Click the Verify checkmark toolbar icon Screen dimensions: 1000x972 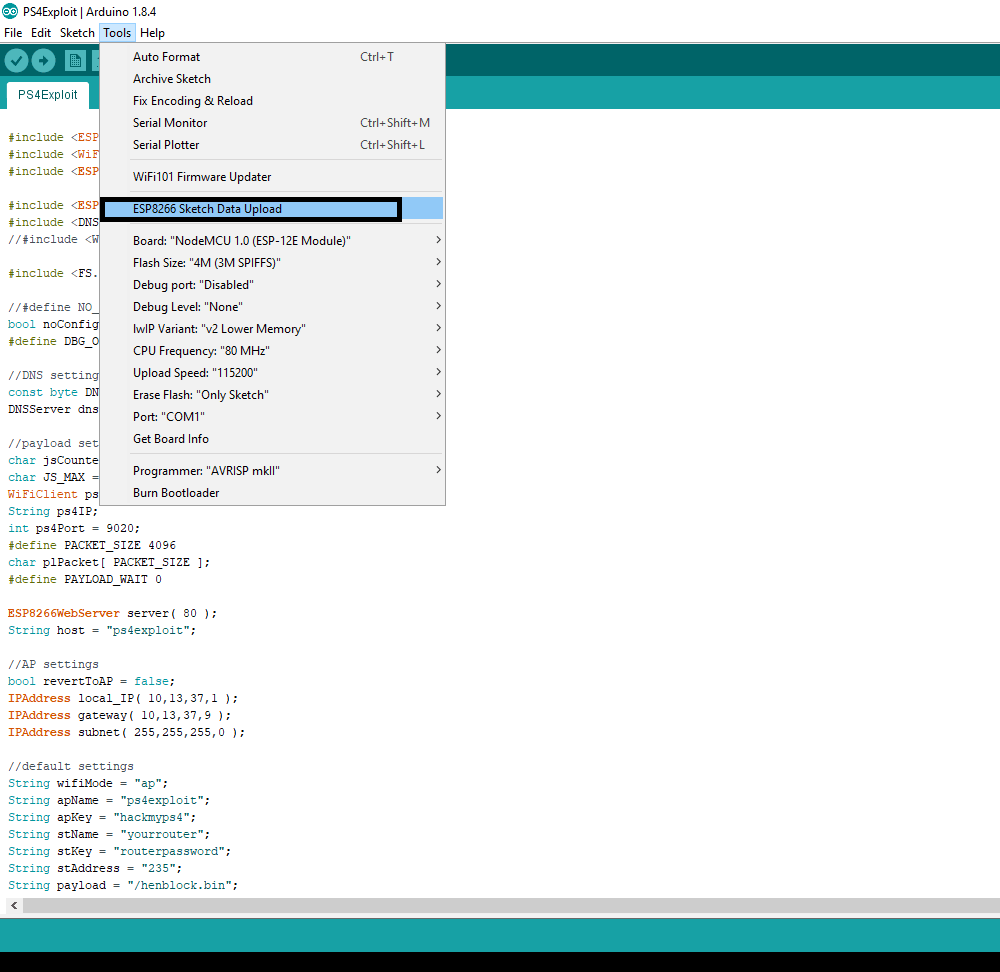tap(17, 61)
